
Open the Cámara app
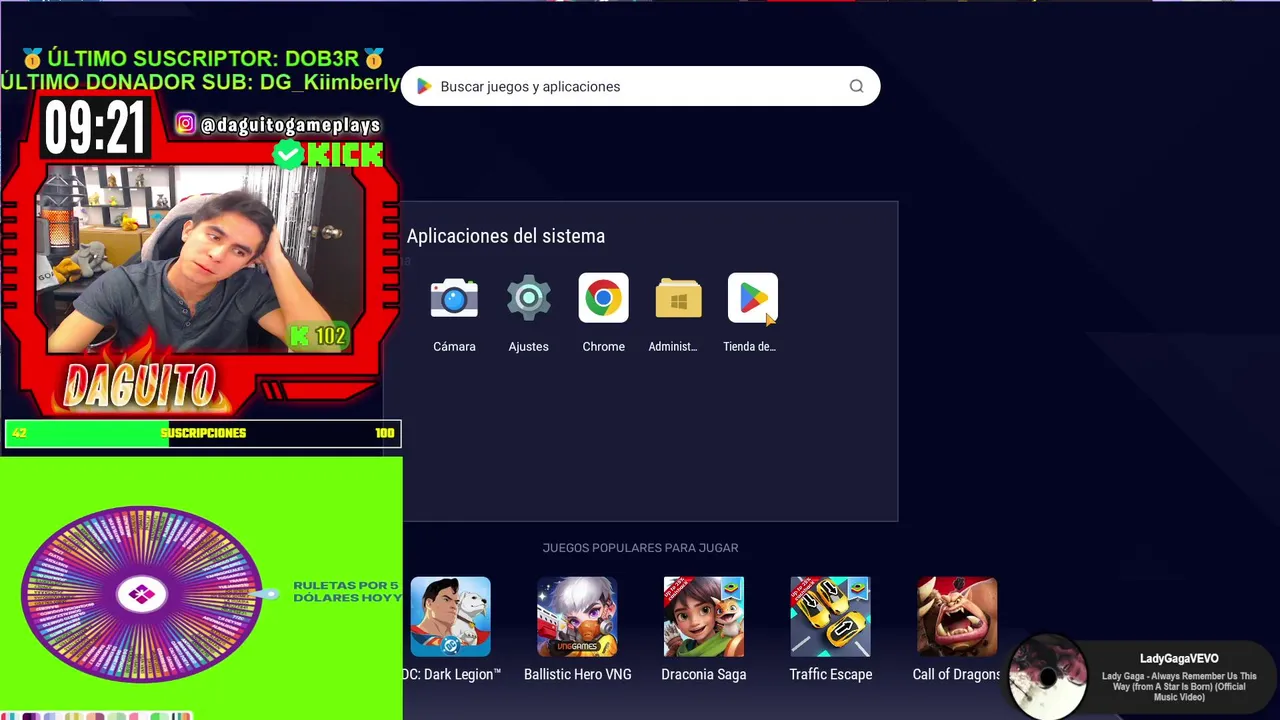coord(454,298)
